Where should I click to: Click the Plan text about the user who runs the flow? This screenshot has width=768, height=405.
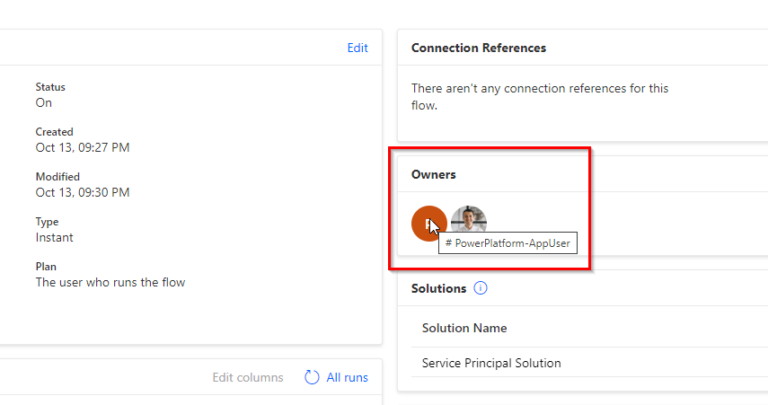tap(110, 282)
